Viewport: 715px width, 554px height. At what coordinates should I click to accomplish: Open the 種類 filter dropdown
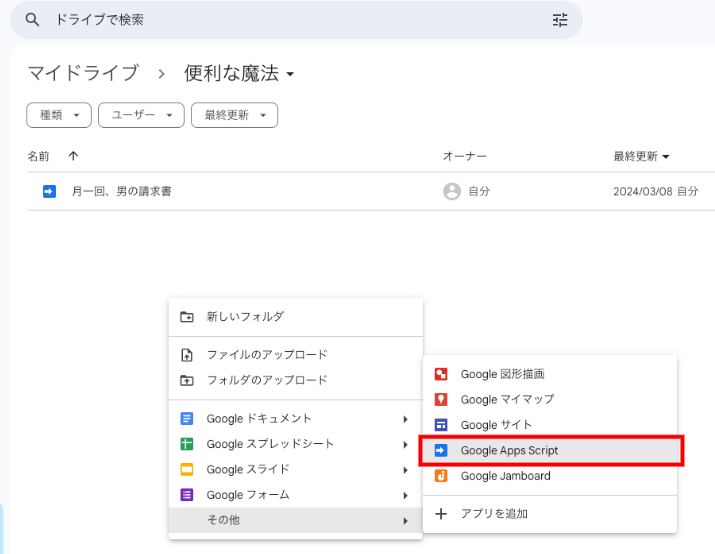[x=59, y=115]
